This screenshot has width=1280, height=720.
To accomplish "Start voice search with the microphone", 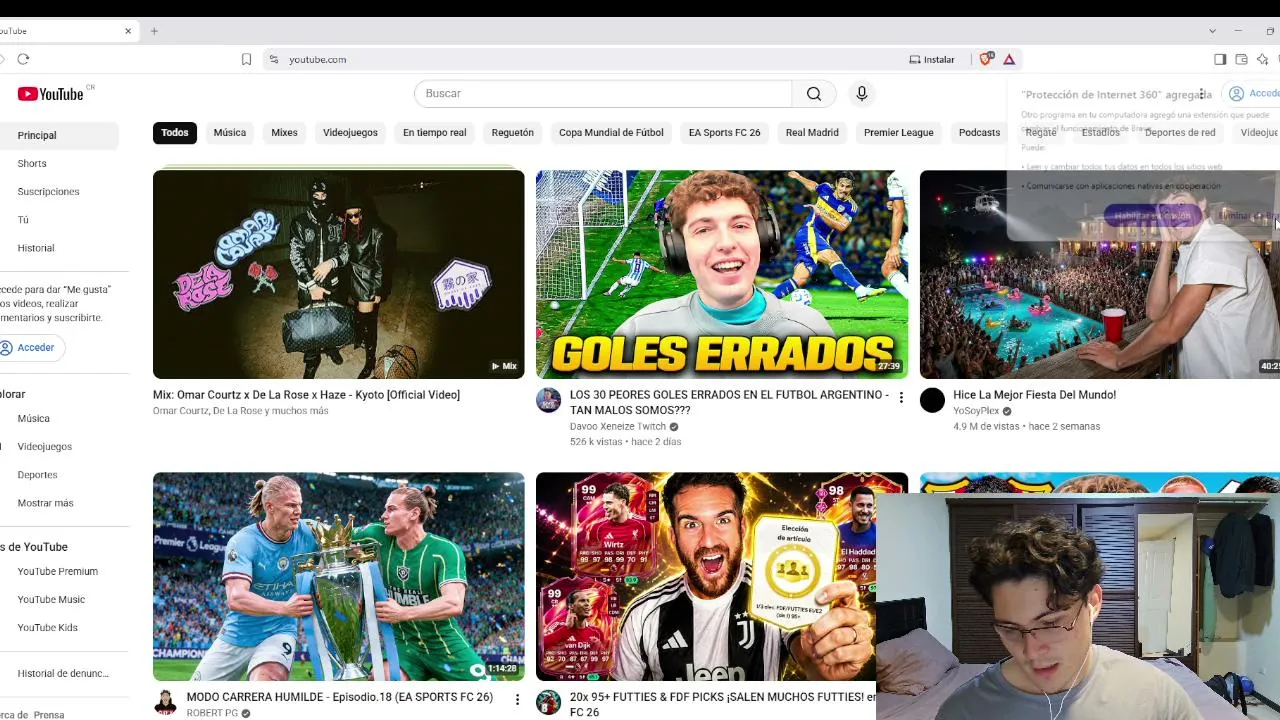I will [862, 93].
